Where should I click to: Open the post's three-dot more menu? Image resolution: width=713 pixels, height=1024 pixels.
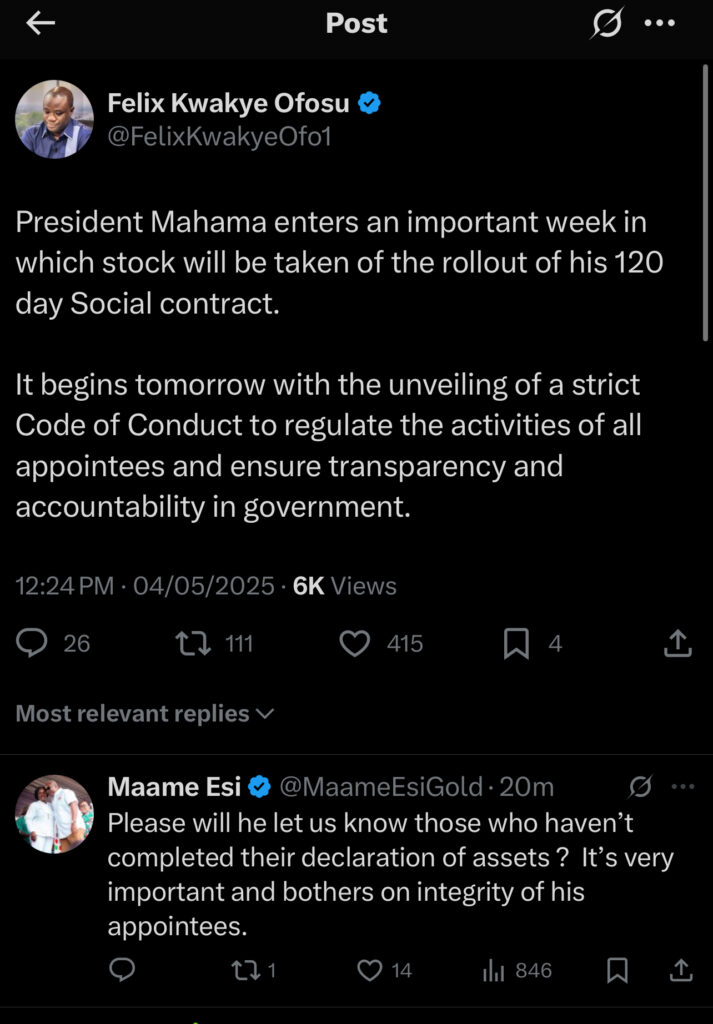660,25
